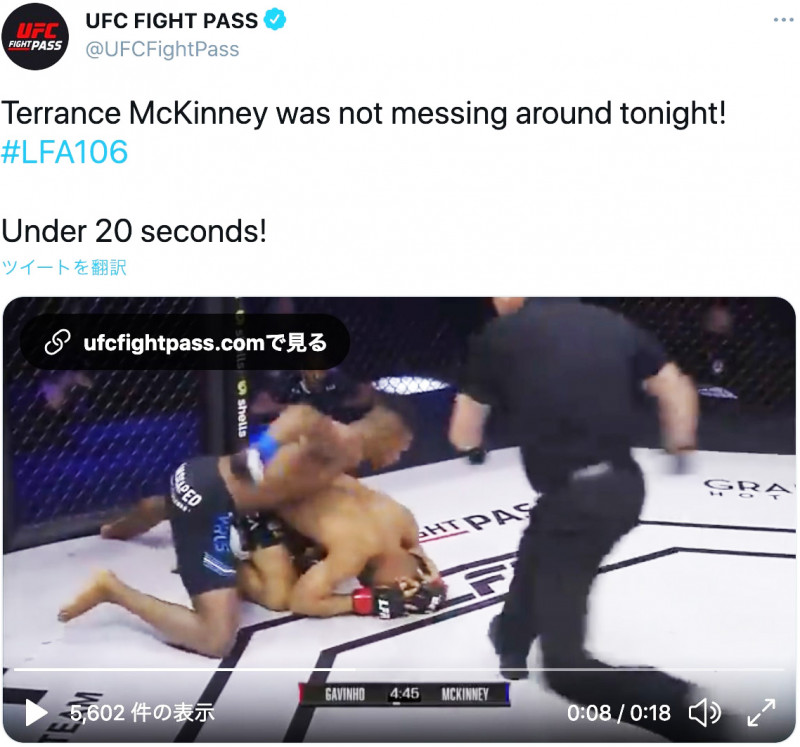800x747 pixels.
Task: Click the chain link icon on the video overlay
Action: [57, 342]
